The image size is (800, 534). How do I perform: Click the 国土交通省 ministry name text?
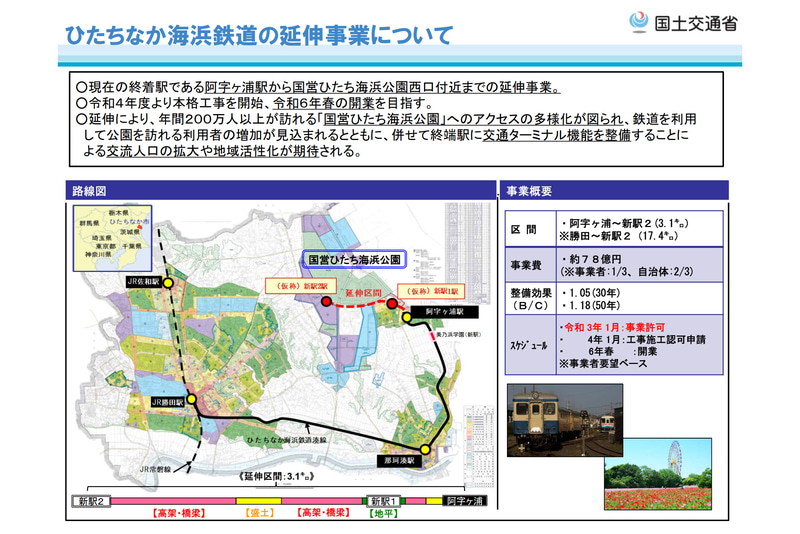[x=696, y=23]
